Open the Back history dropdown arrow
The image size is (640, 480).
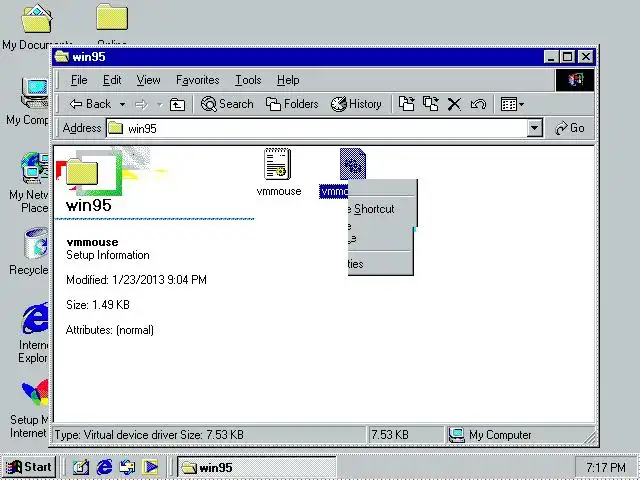[x=122, y=104]
